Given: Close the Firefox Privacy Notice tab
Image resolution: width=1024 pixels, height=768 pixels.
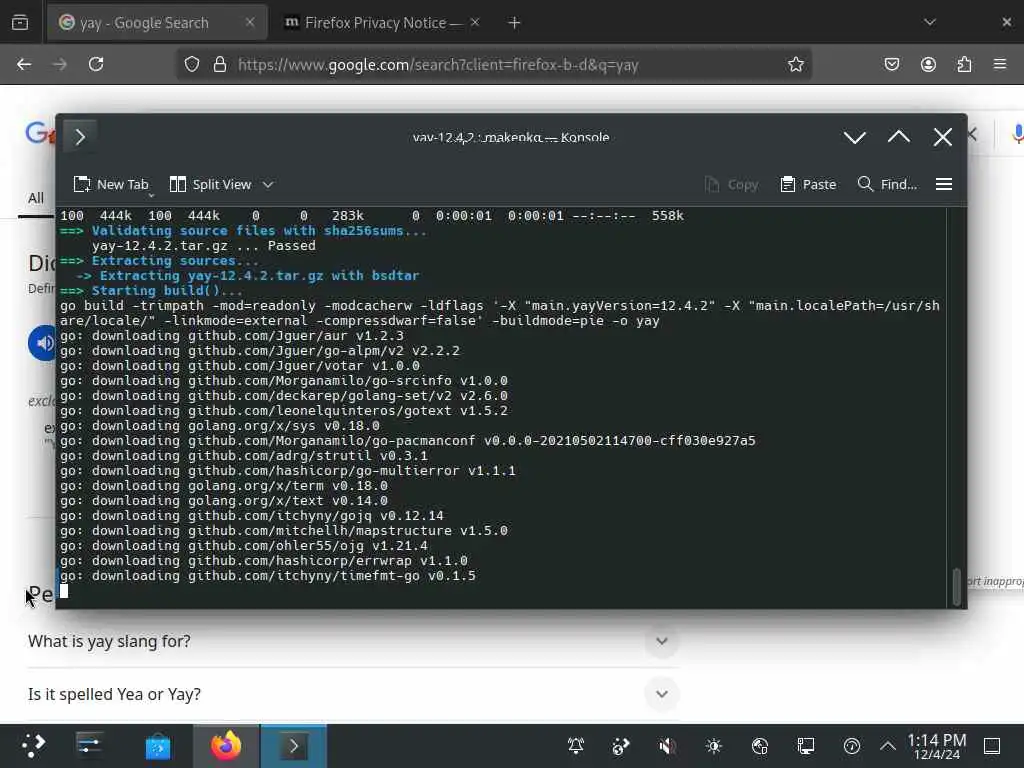Looking at the screenshot, I should [x=475, y=23].
